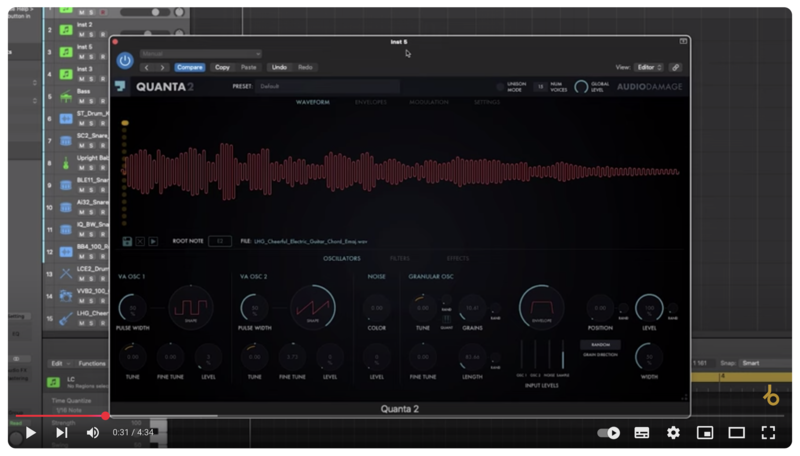Click the Random grain direction button

click(x=601, y=345)
